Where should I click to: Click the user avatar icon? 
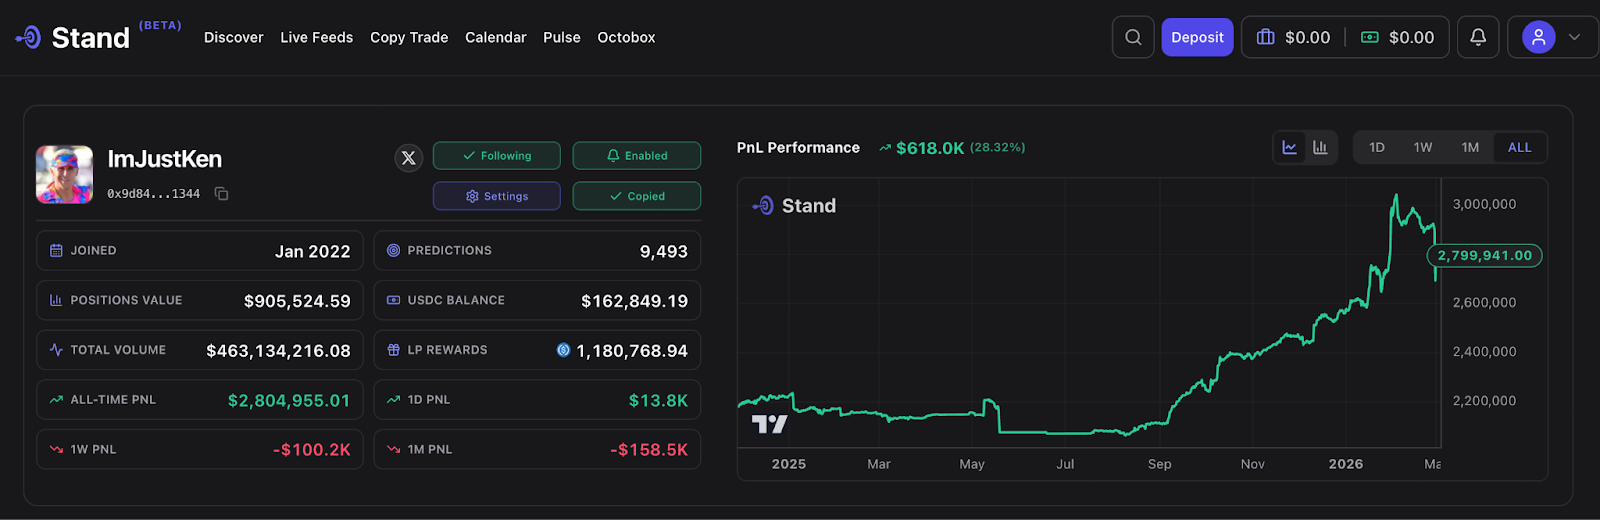coord(1539,37)
